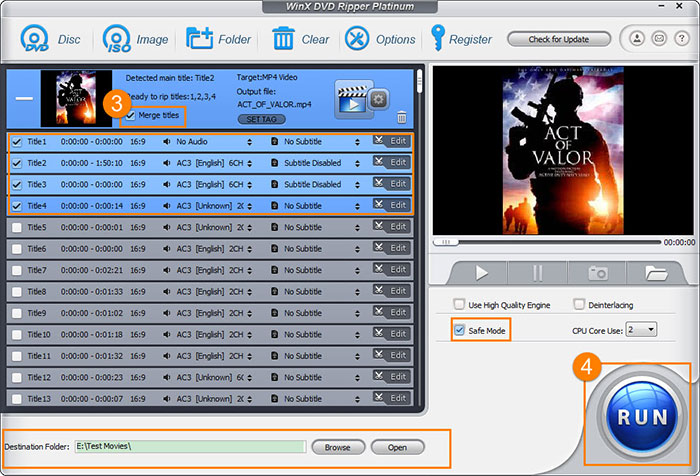This screenshot has width=700, height=476.
Task: Start ripping with the RUN button
Action: coord(642,417)
